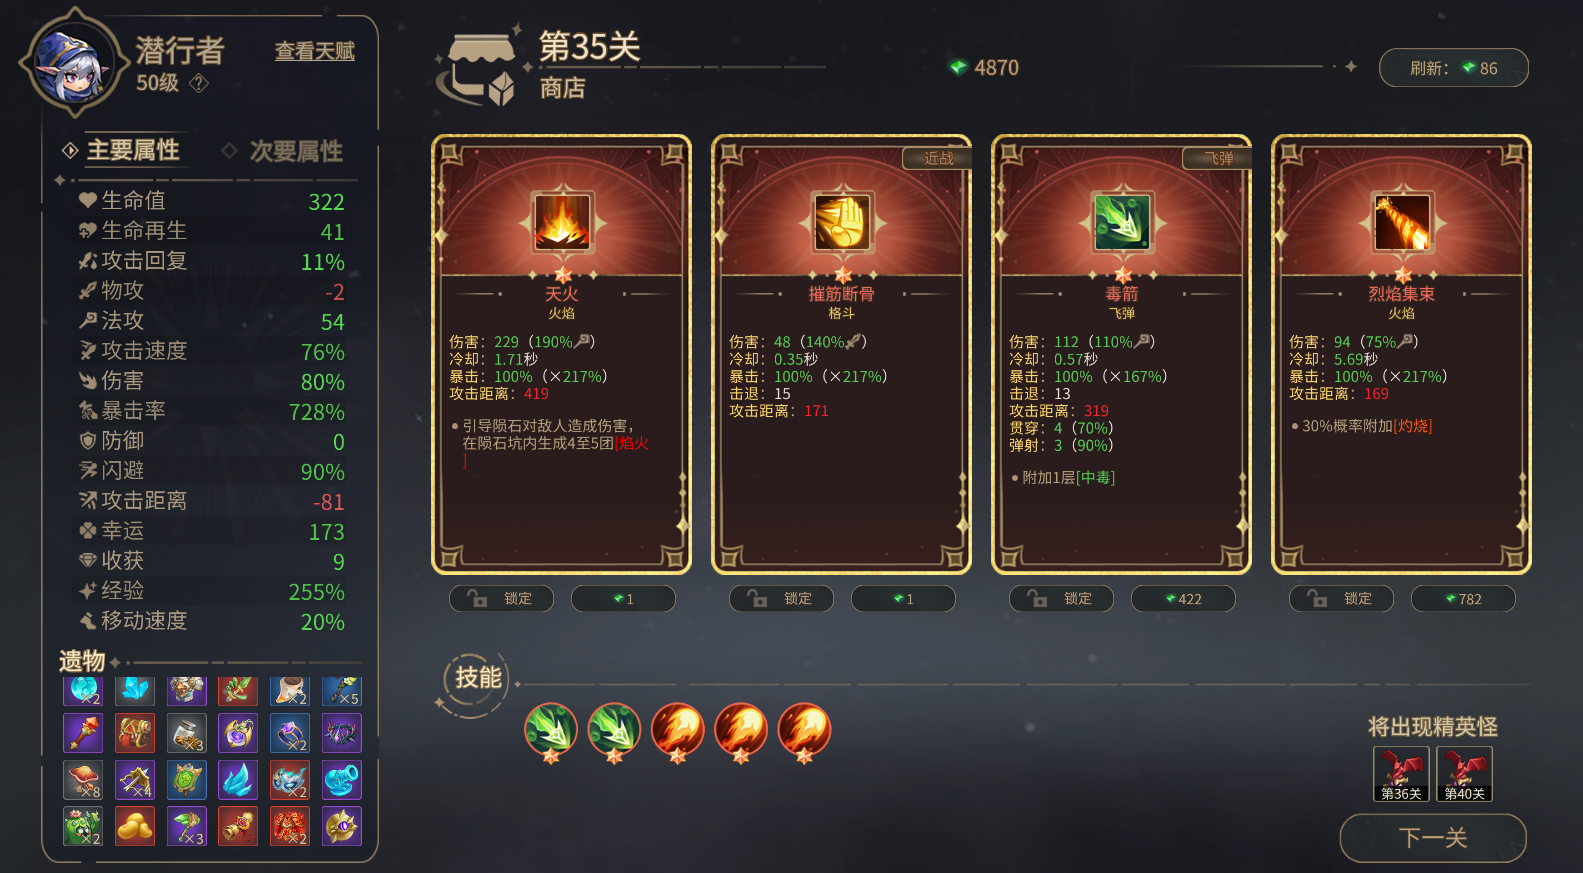The height and width of the screenshot is (873, 1583).
Task: Toggle lock 锁定 under the 烈焰集束 card
Action: 1342,598
